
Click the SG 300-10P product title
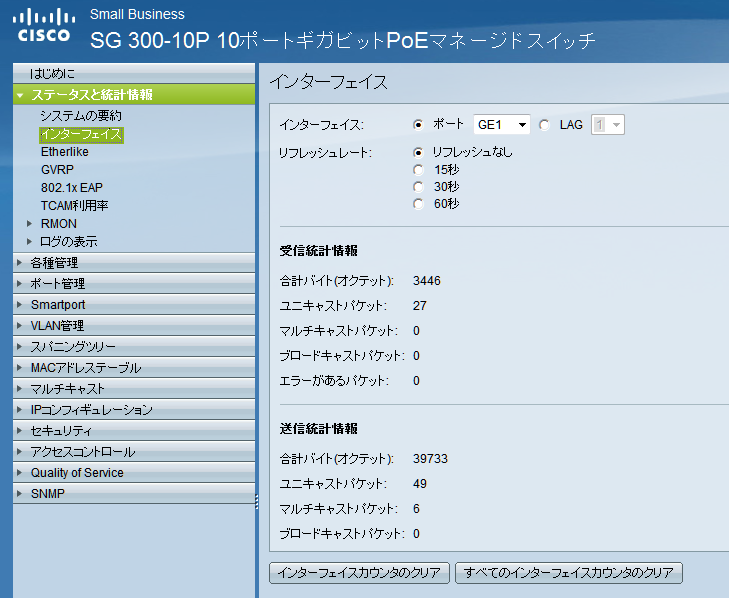[x=343, y=41]
